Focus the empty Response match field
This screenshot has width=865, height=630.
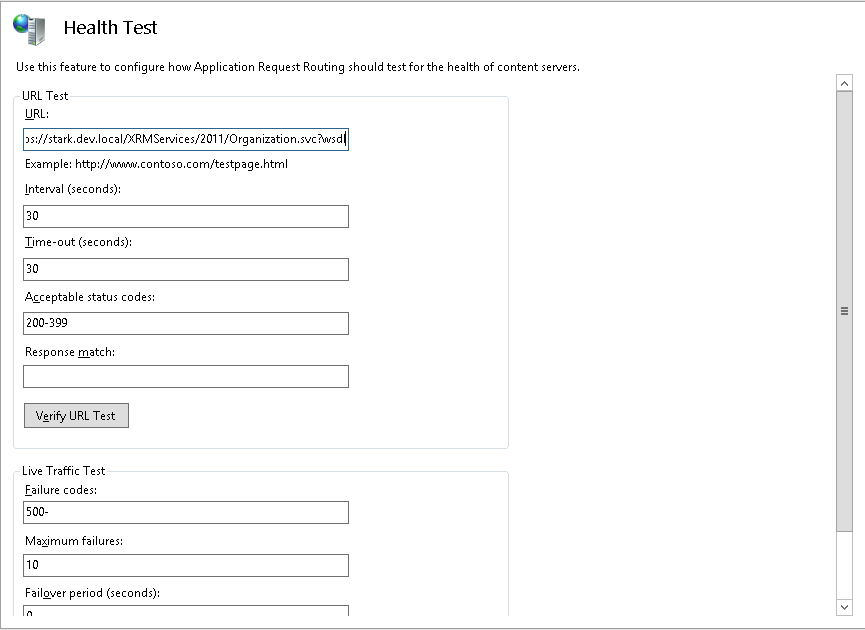186,376
